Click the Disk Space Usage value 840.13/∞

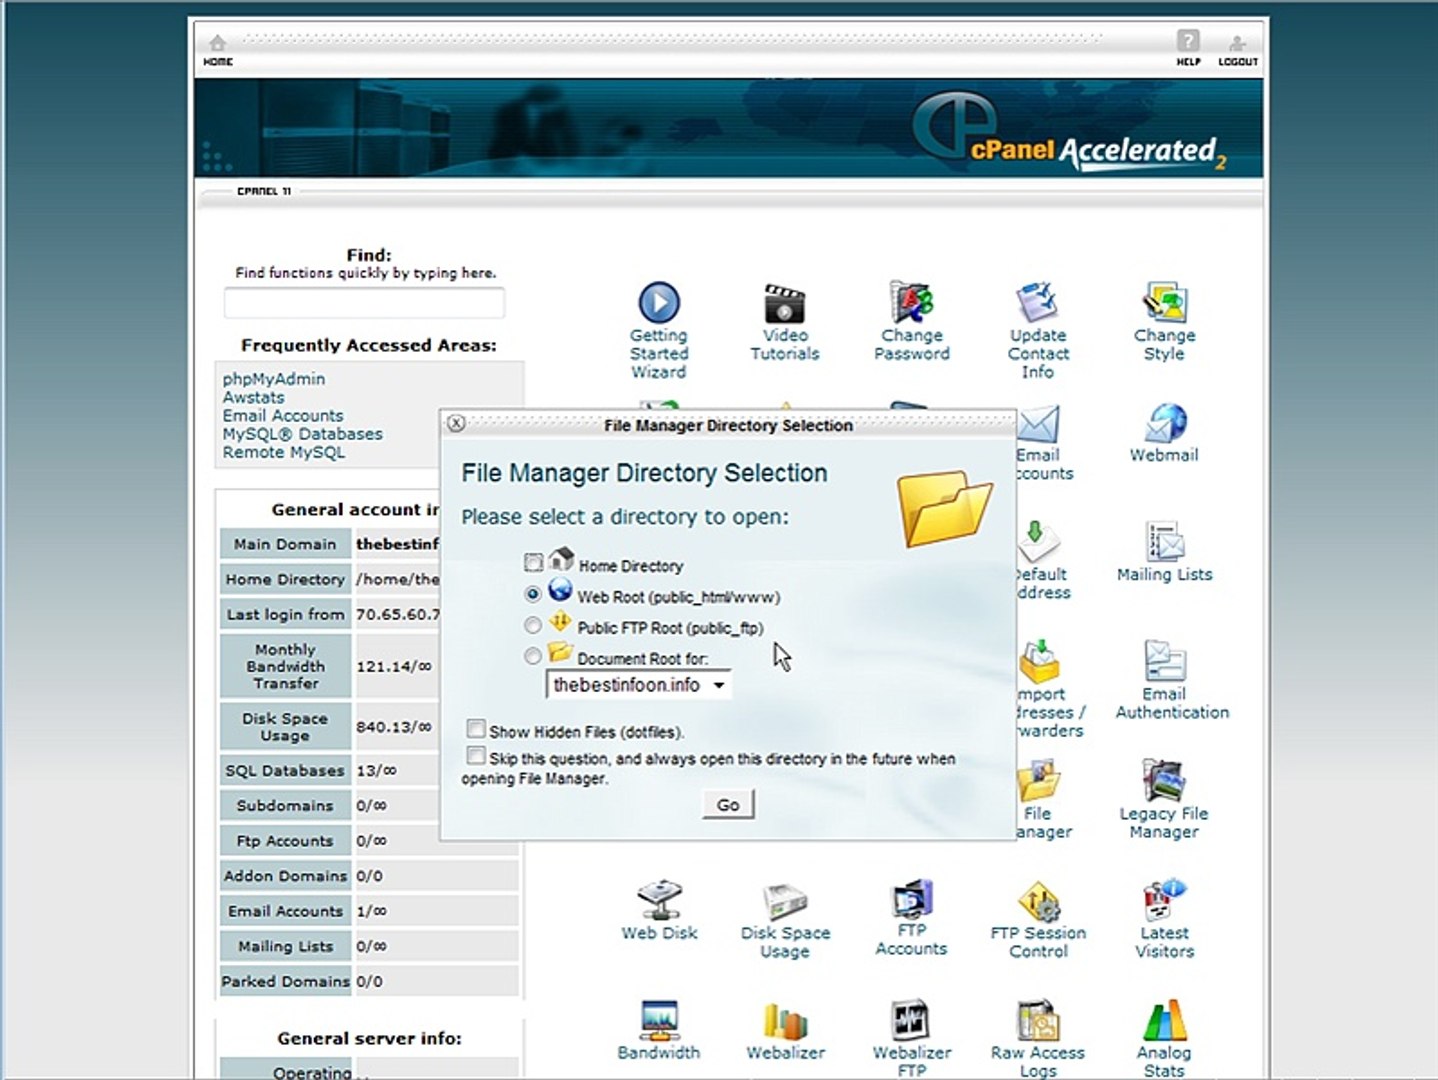click(x=394, y=727)
